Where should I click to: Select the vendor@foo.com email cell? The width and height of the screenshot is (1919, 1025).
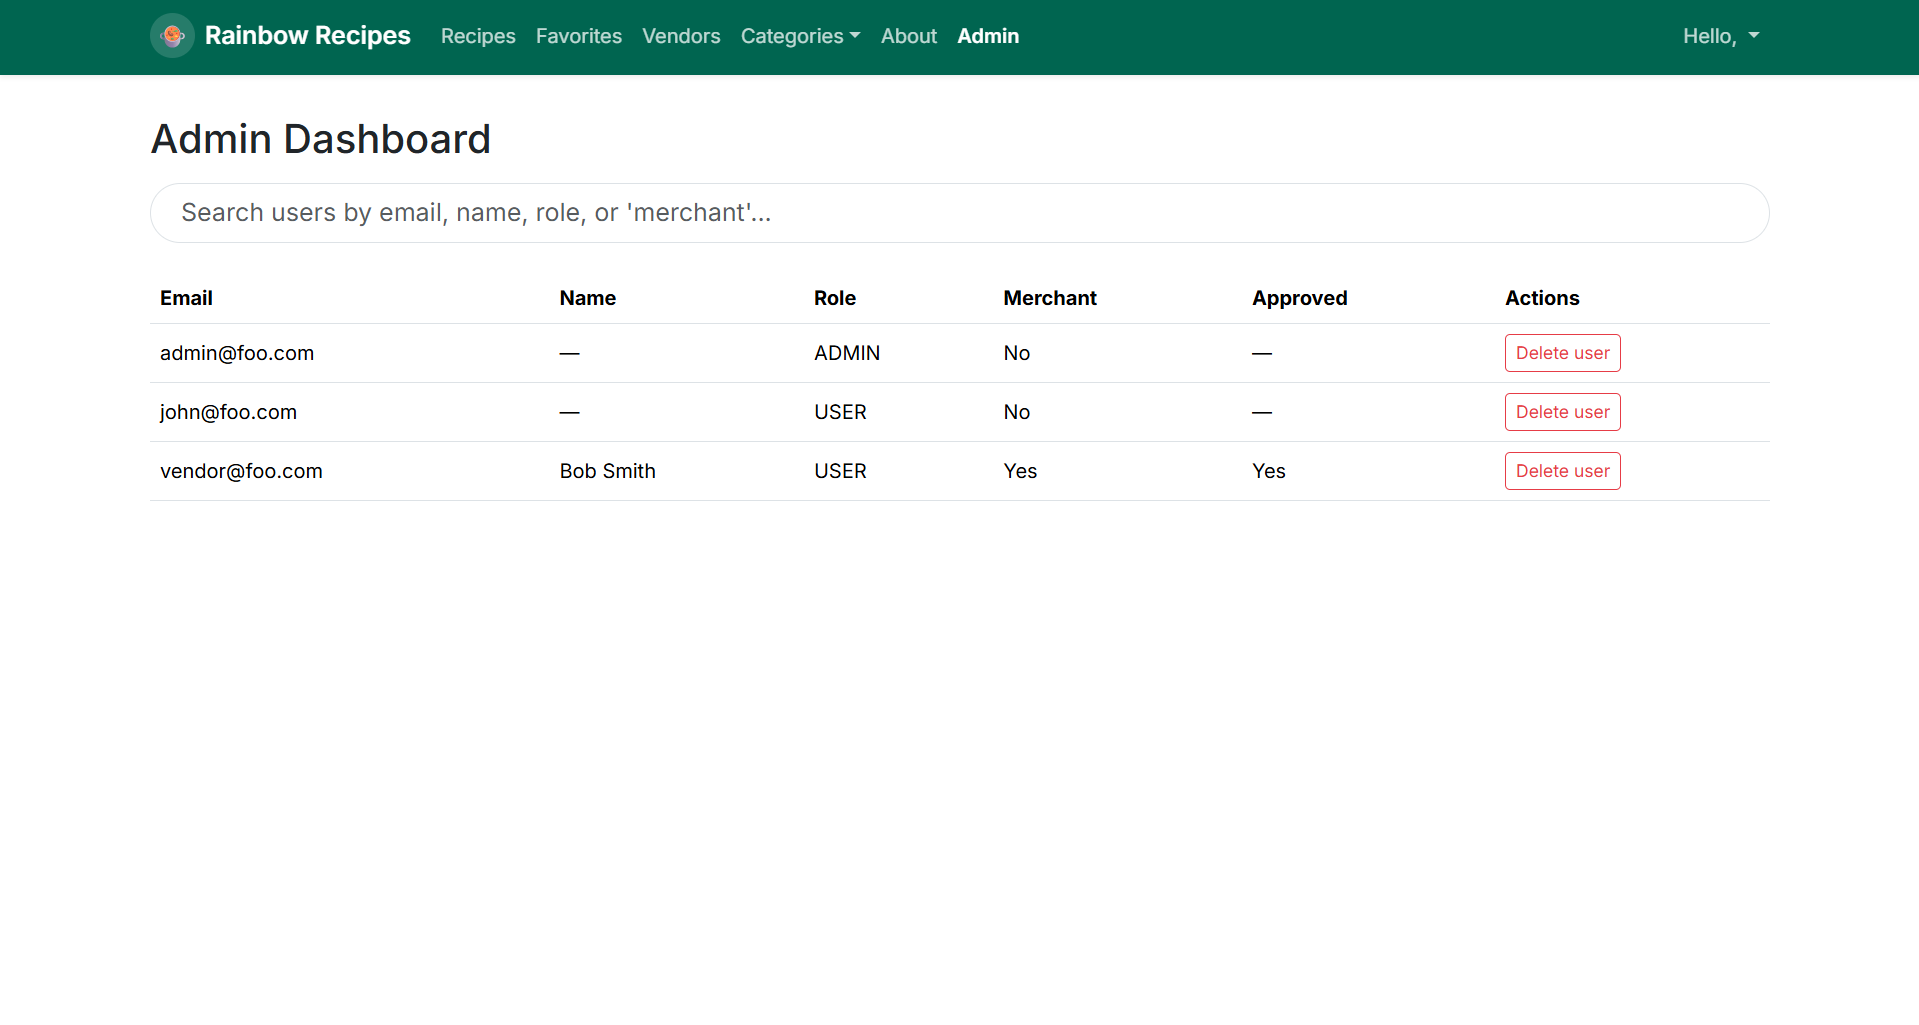click(x=241, y=471)
